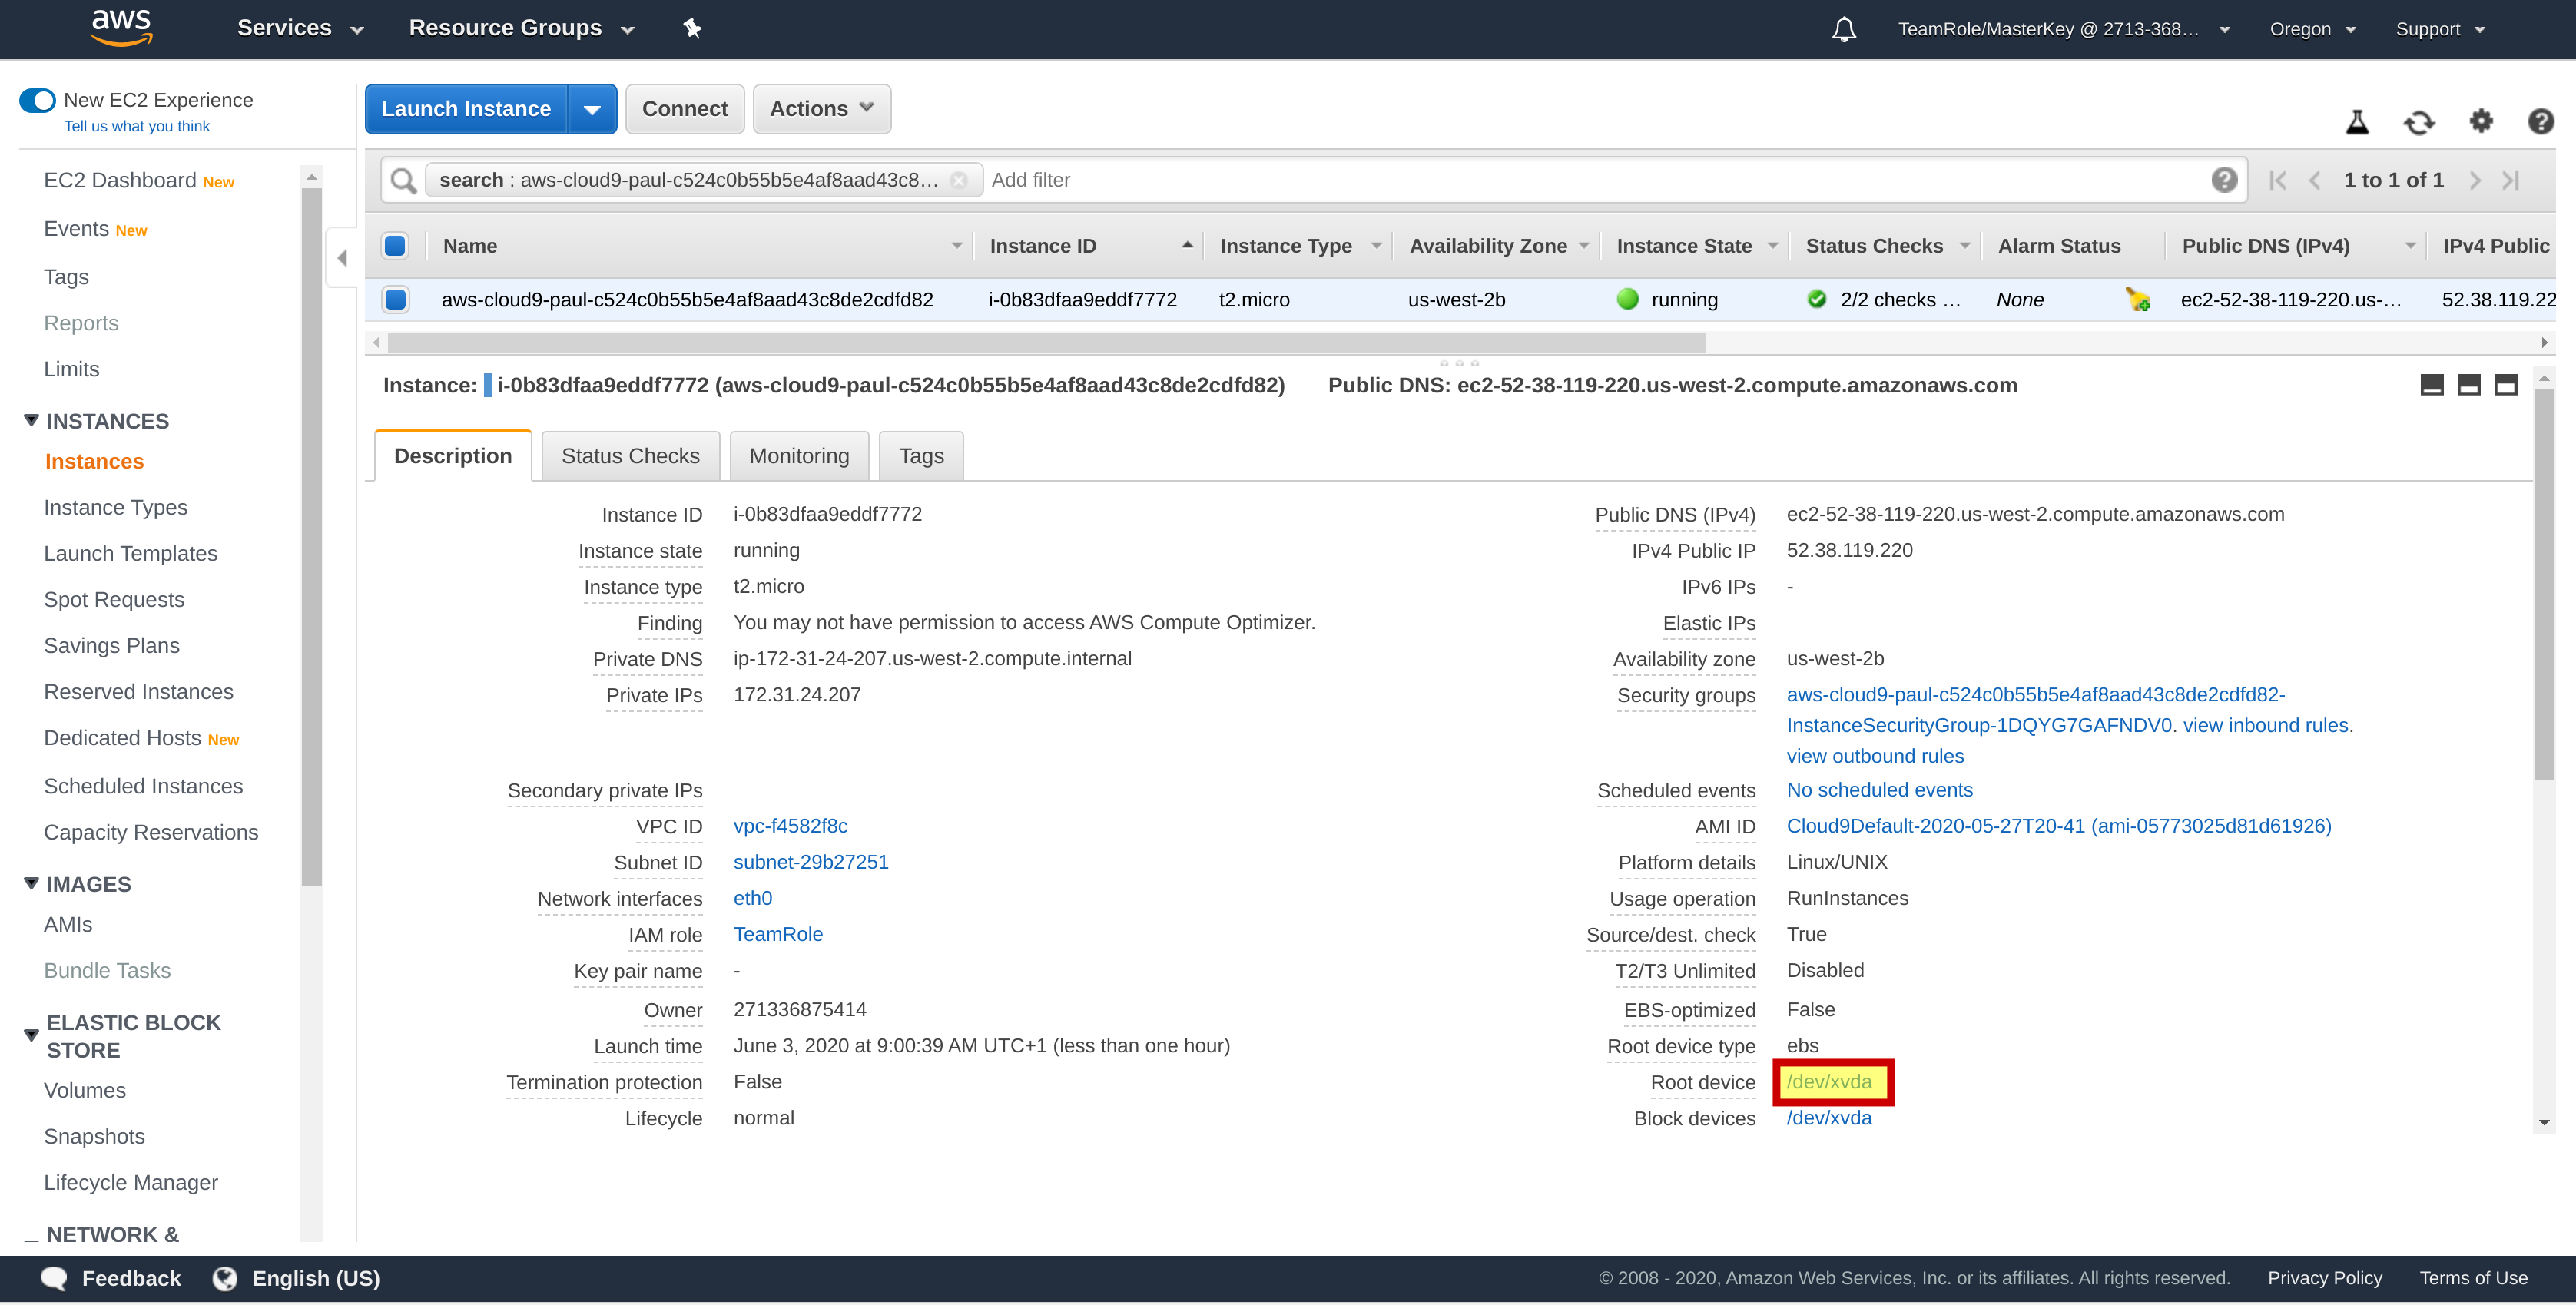Go to first page of results
This screenshot has height=1305, width=2576.
(2278, 180)
